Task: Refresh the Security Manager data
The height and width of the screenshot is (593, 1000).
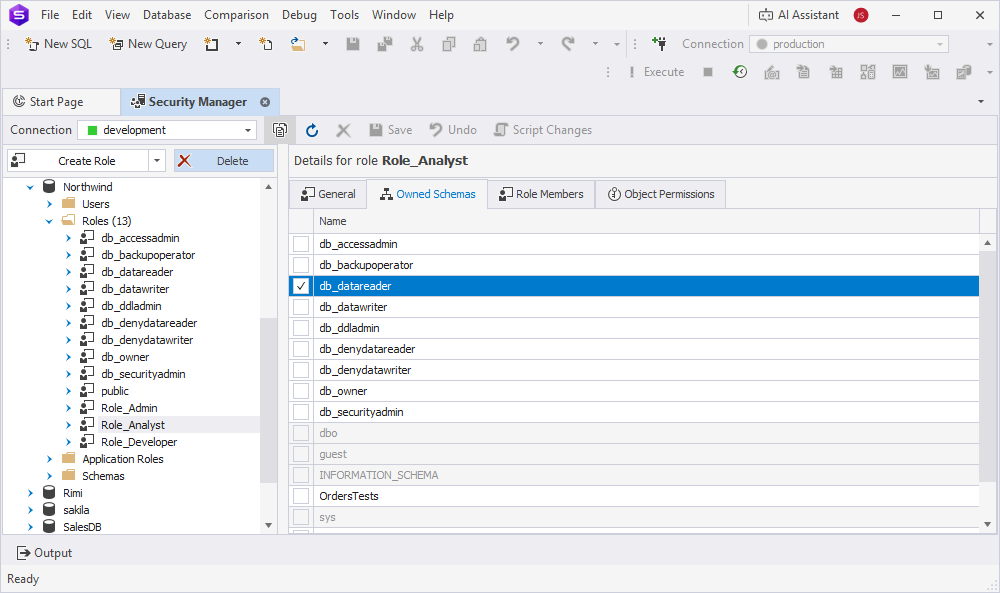Action: tap(311, 129)
